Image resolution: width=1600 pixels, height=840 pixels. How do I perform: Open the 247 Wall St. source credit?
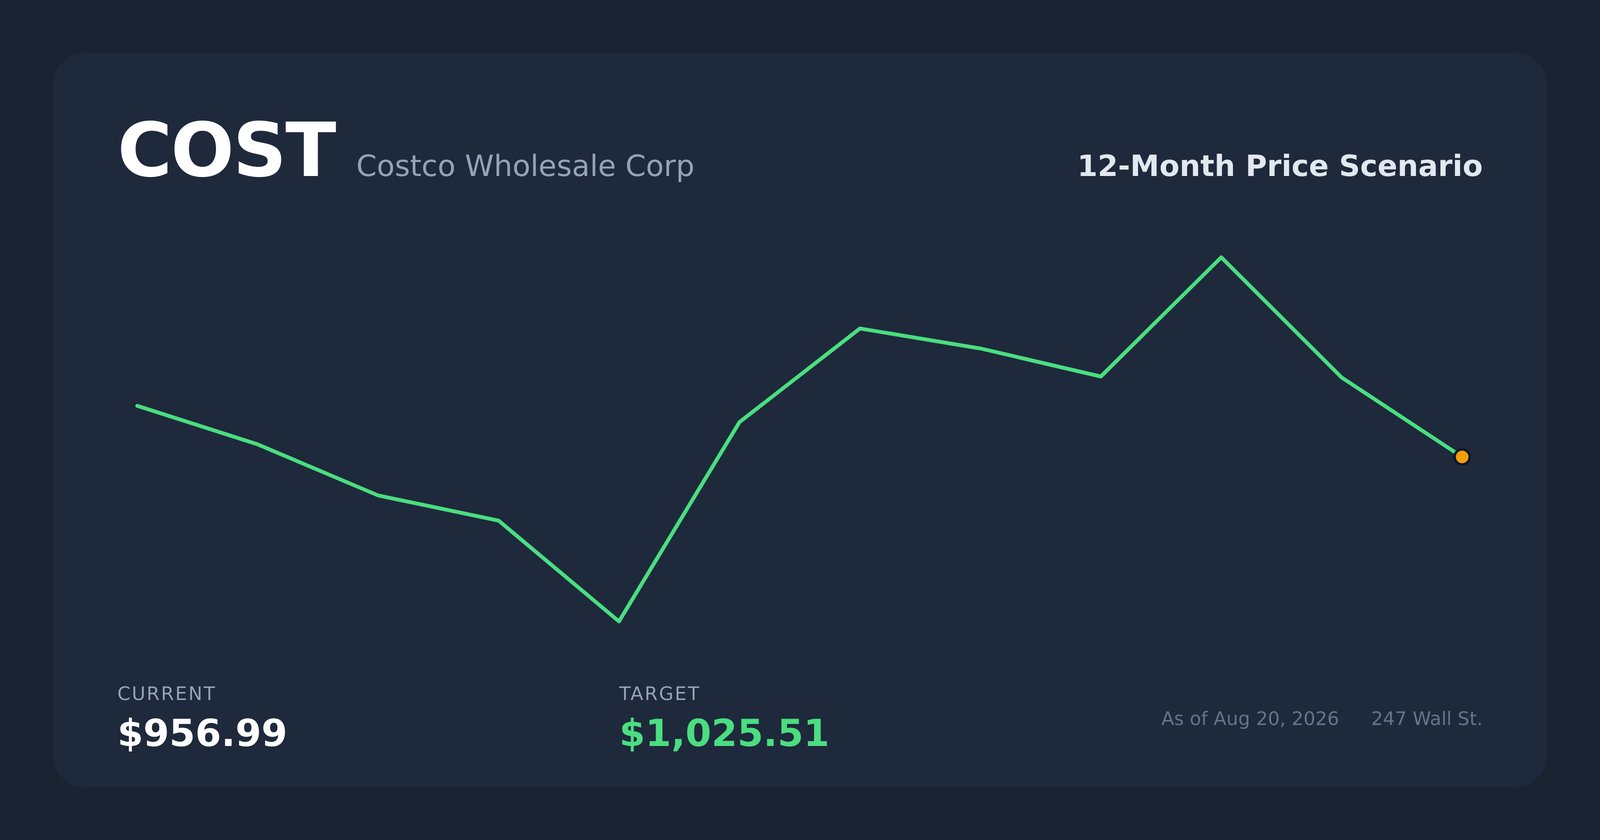coord(1427,719)
